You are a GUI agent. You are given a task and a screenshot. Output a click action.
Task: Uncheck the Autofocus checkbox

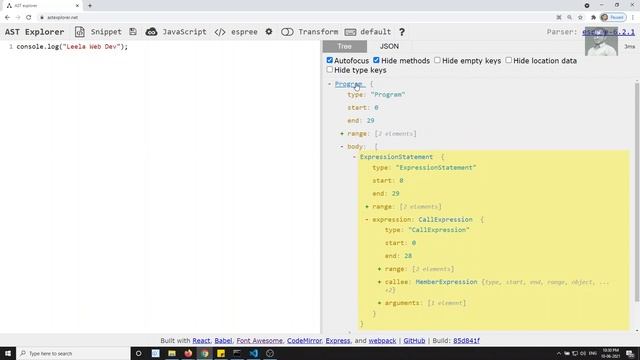click(x=329, y=60)
